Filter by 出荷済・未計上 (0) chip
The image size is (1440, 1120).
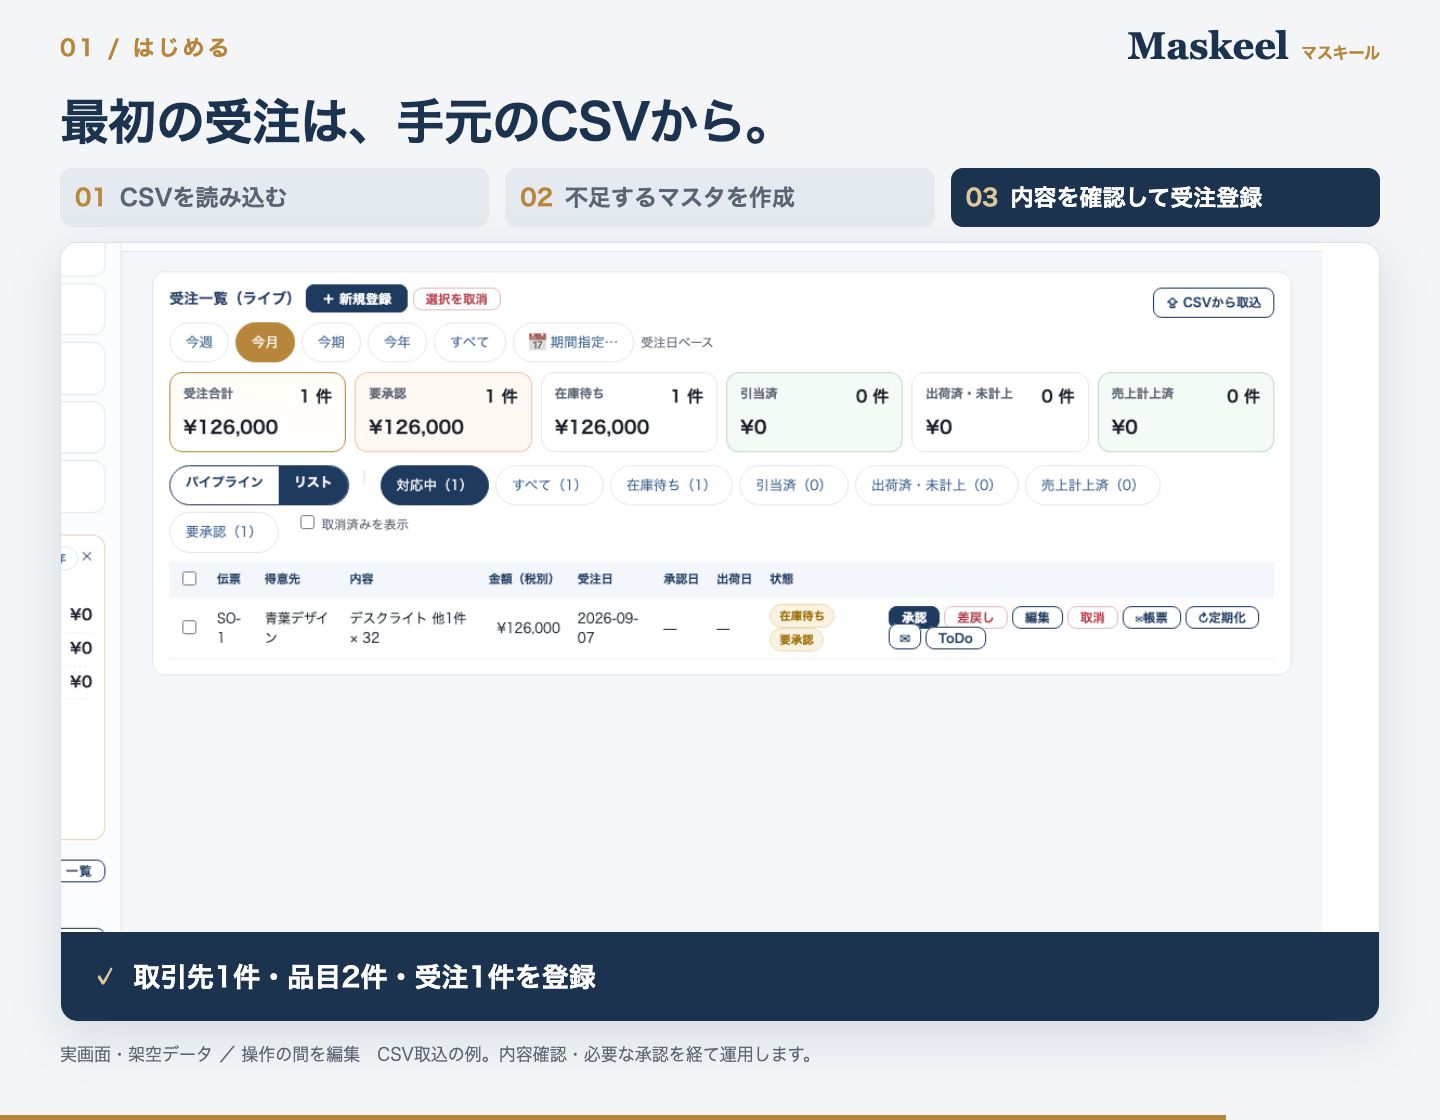936,485
